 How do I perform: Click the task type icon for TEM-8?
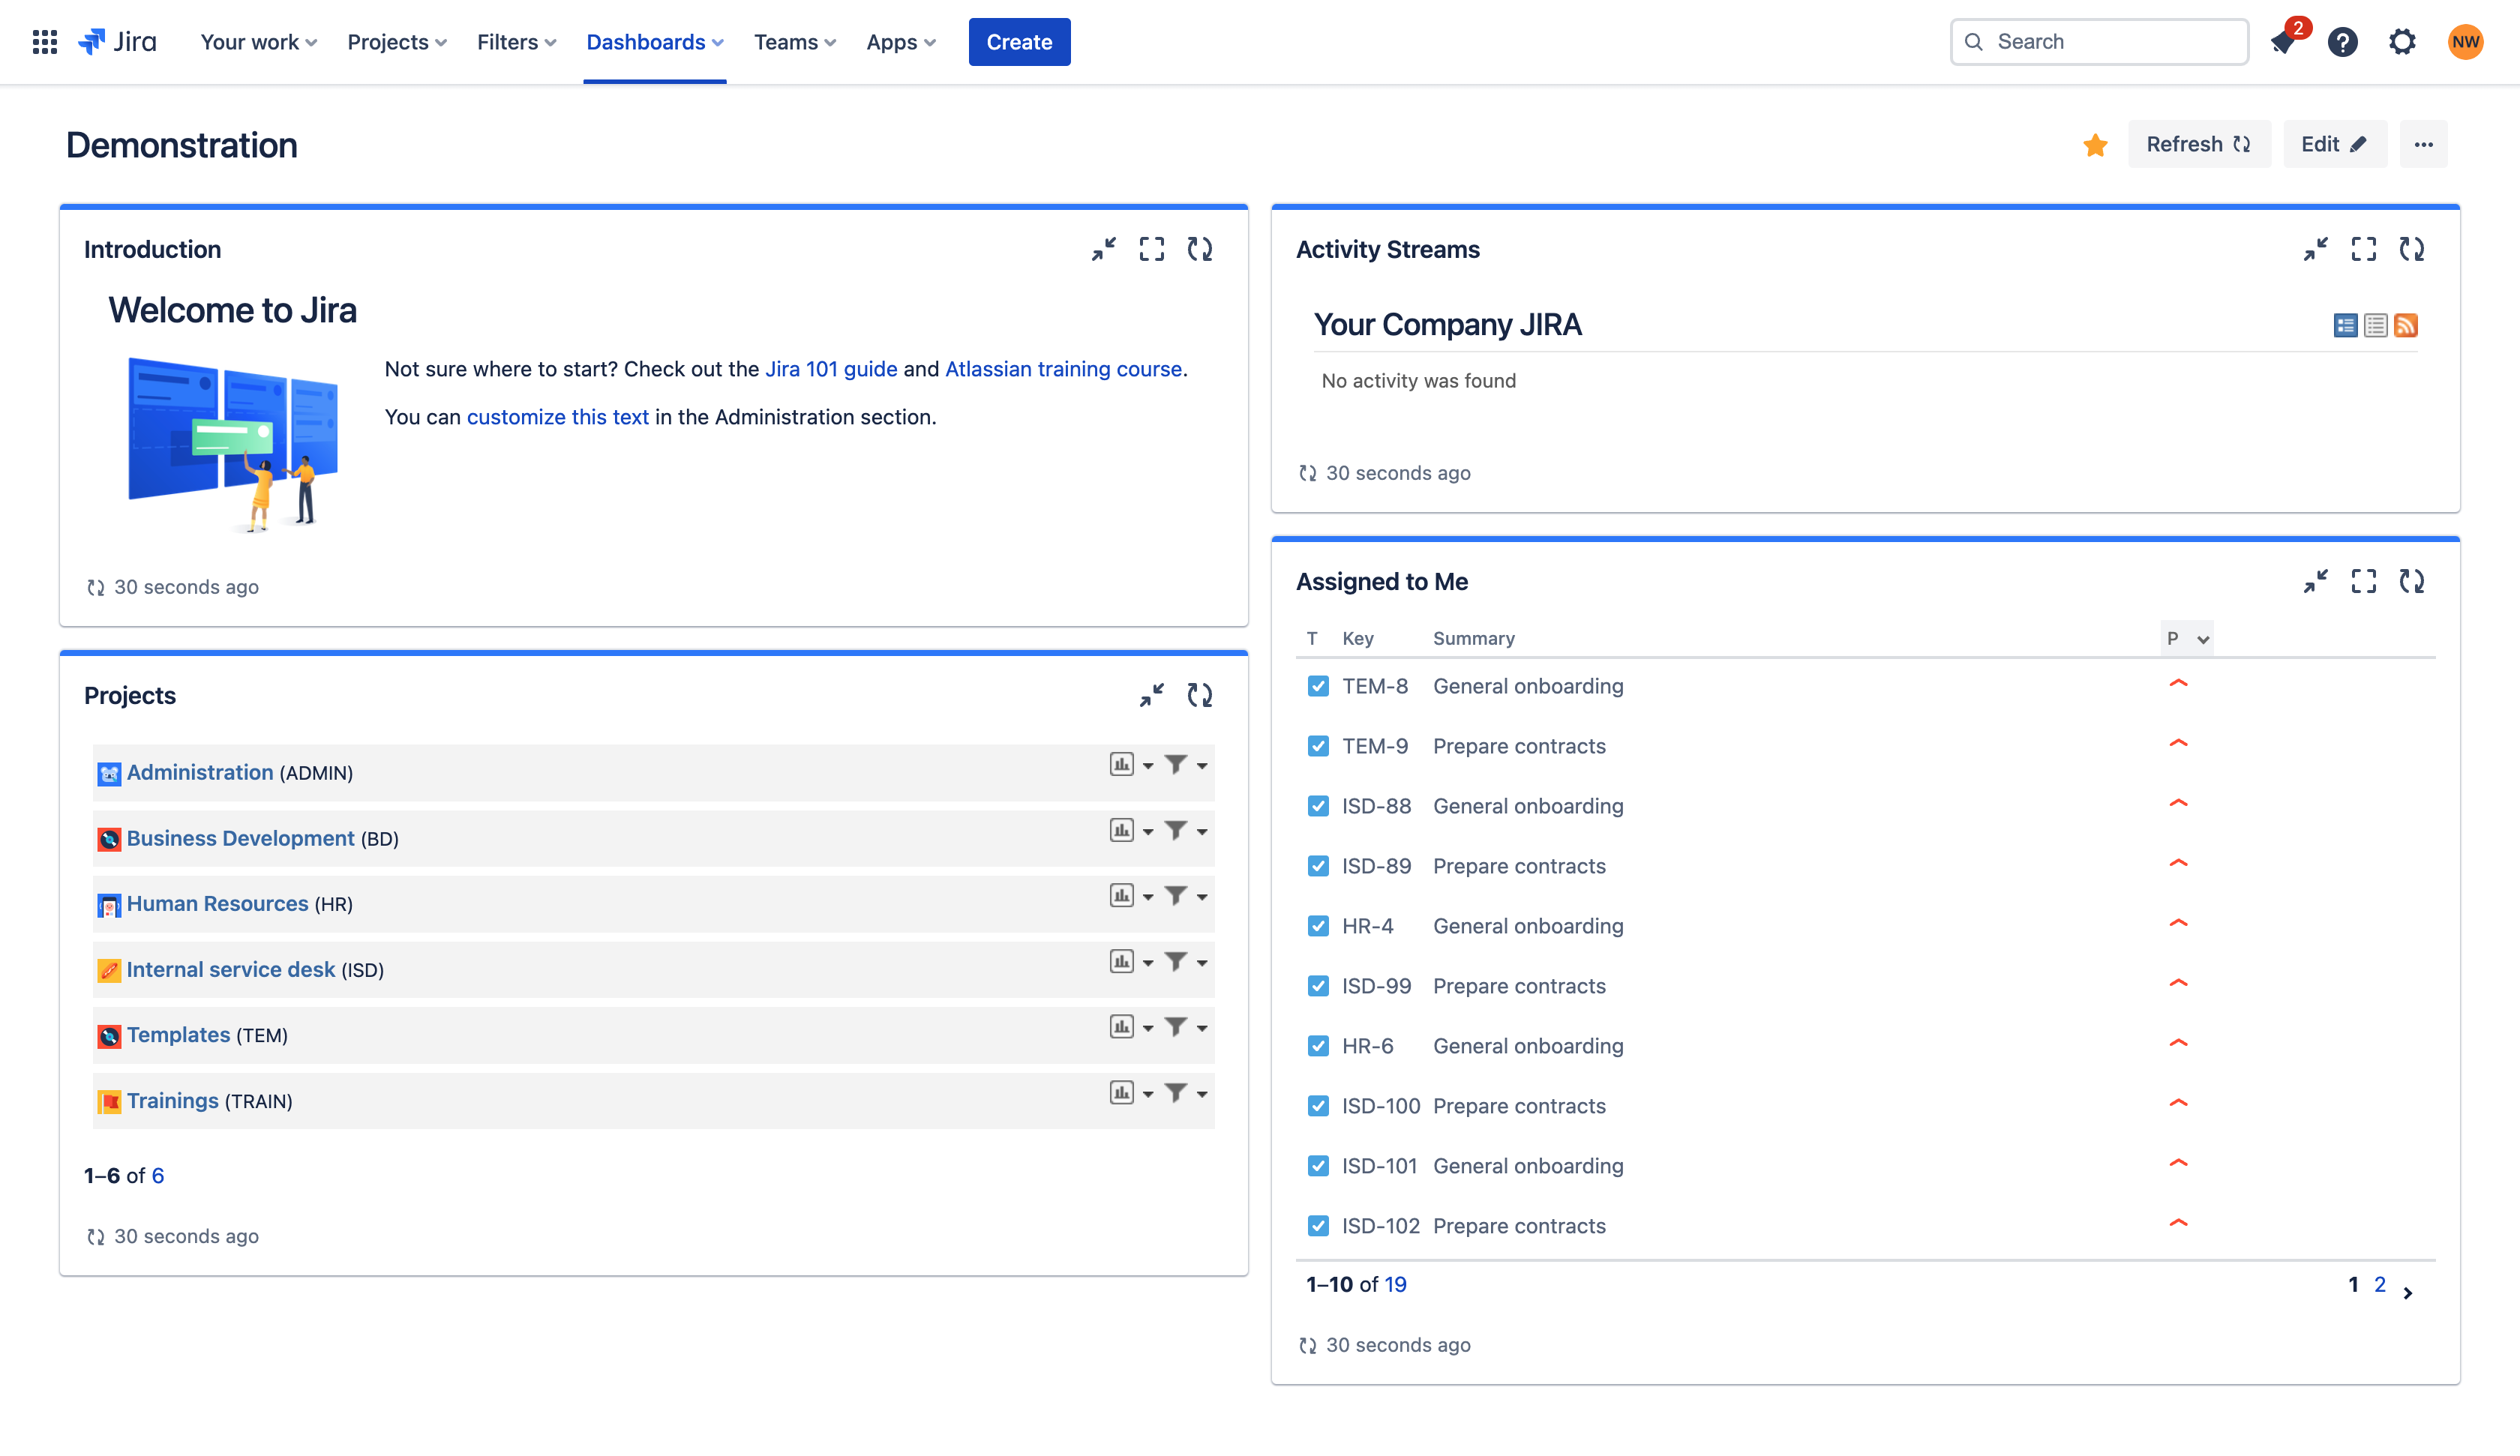point(1318,686)
